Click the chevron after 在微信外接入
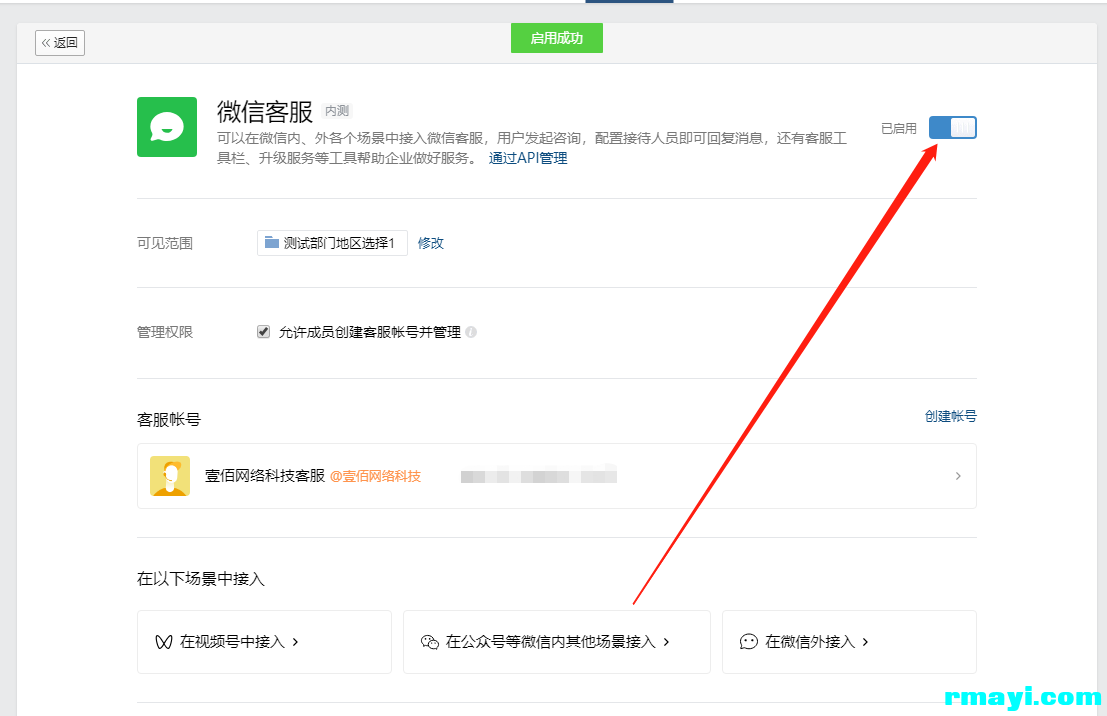The height and width of the screenshot is (716, 1107). point(865,642)
